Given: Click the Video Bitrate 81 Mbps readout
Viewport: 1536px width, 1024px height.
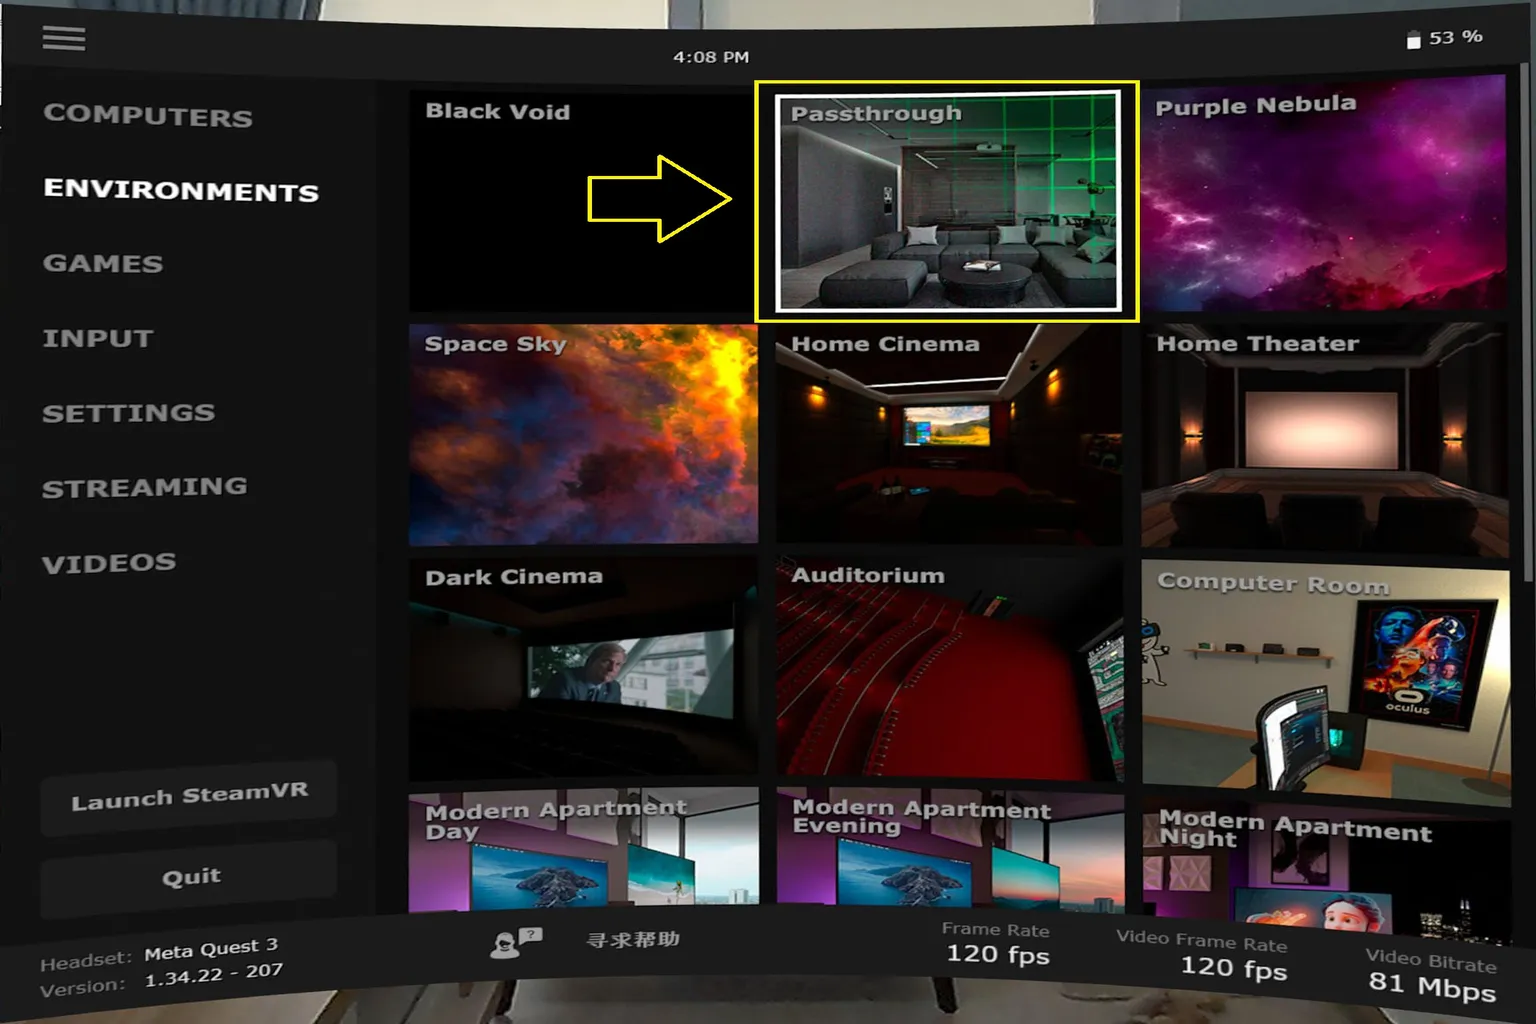Looking at the screenshot, I should point(1431,975).
